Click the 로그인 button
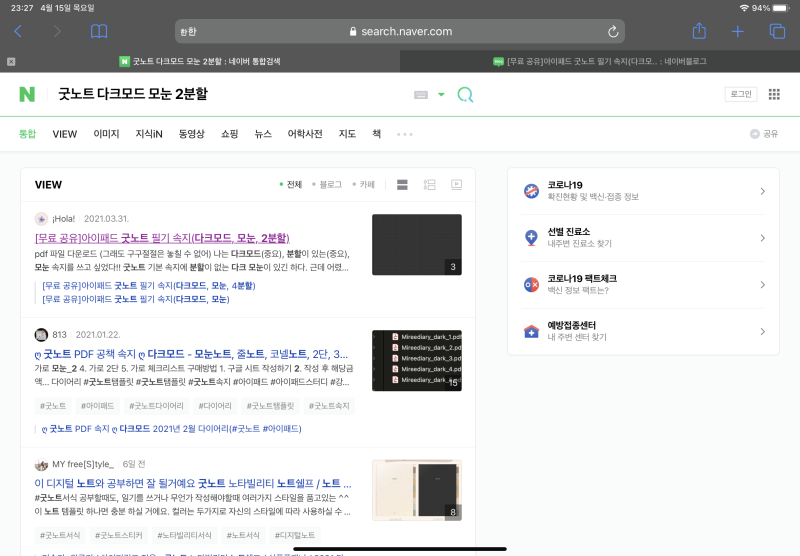 (x=741, y=94)
